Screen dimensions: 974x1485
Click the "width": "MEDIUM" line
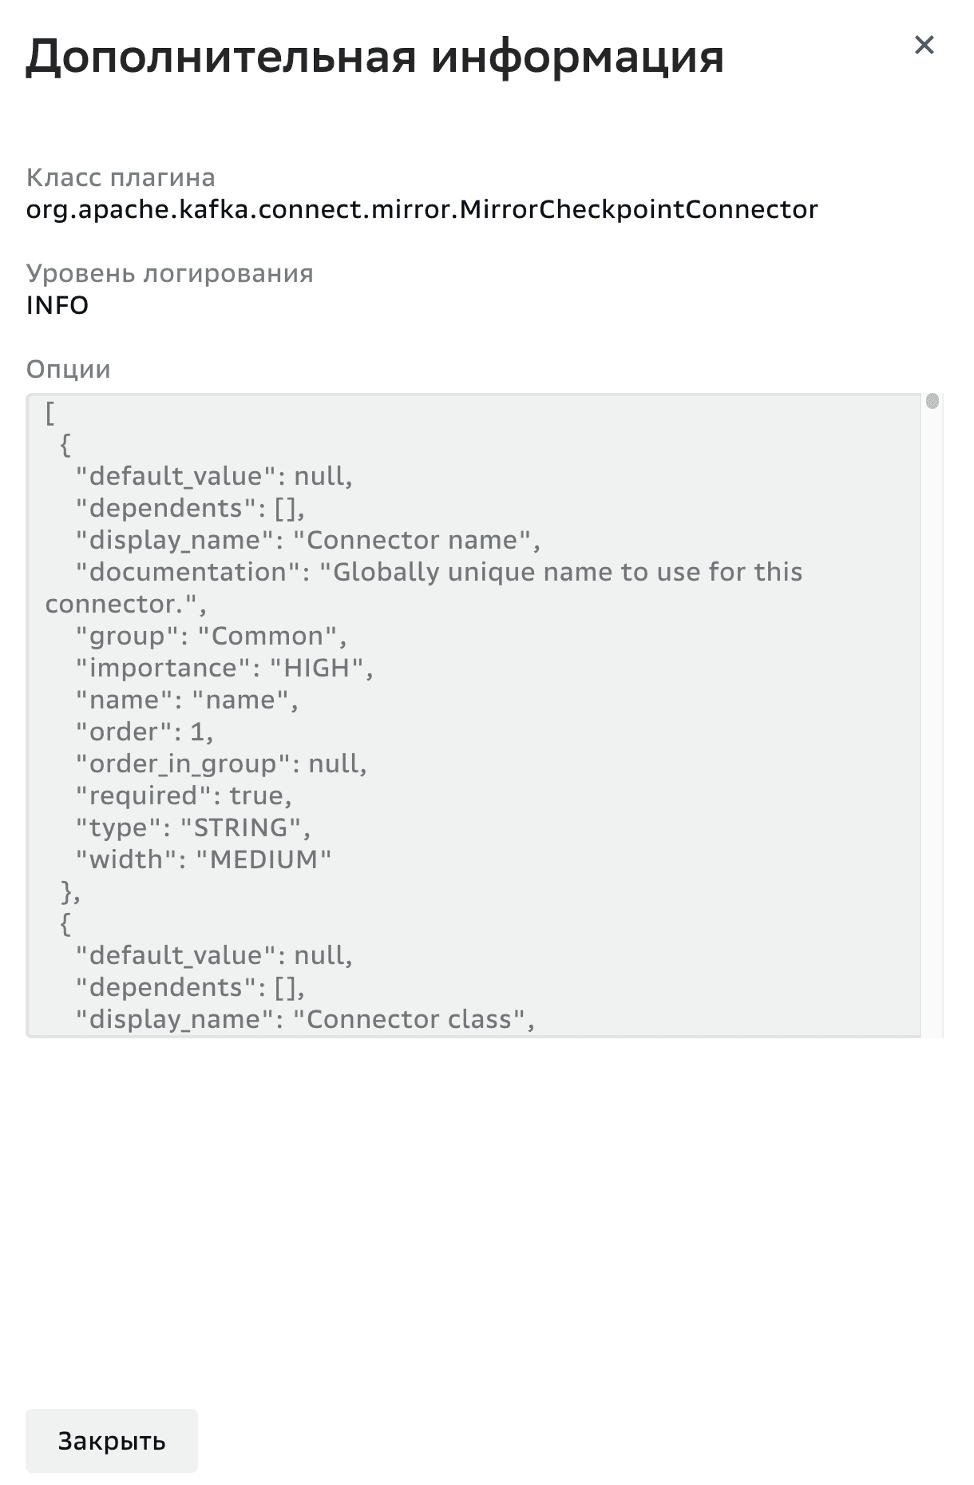click(203, 860)
